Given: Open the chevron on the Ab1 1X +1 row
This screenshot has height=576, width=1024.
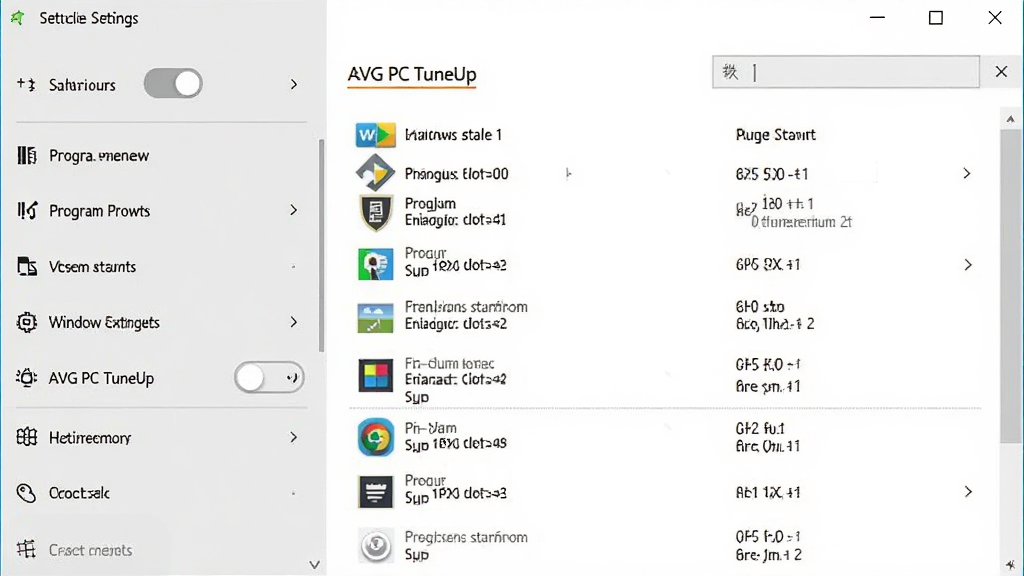Looking at the screenshot, I should coord(968,492).
